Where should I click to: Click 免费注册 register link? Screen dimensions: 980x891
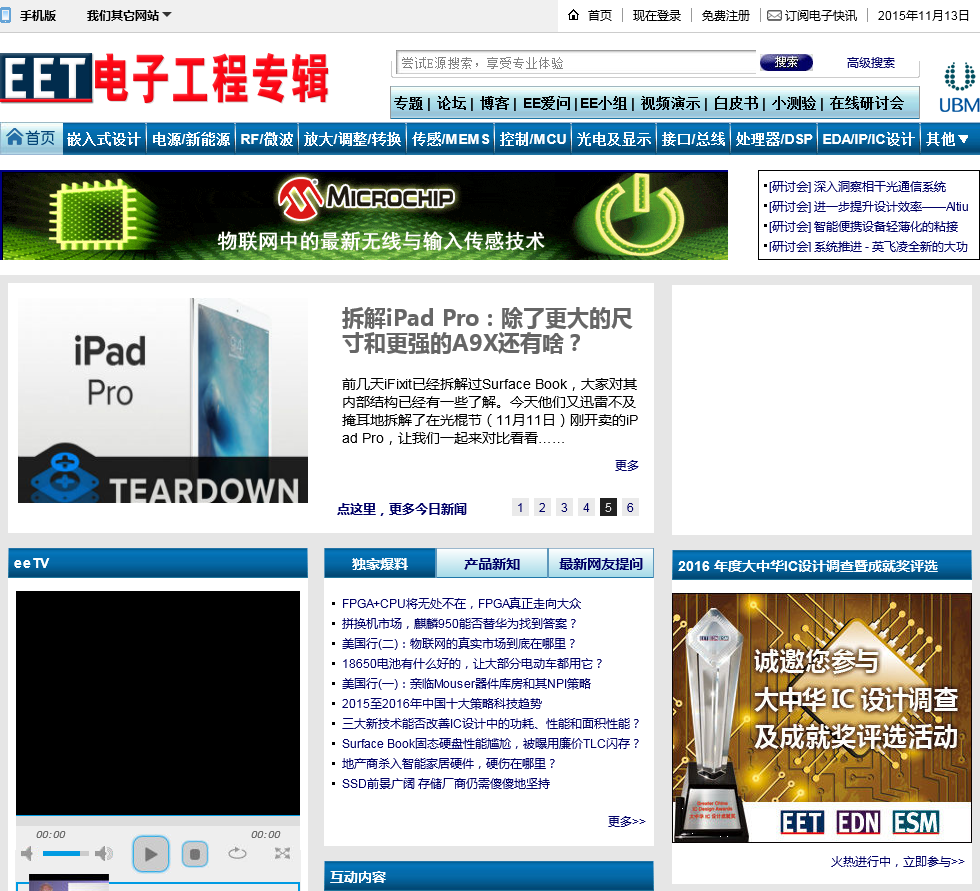tap(725, 16)
